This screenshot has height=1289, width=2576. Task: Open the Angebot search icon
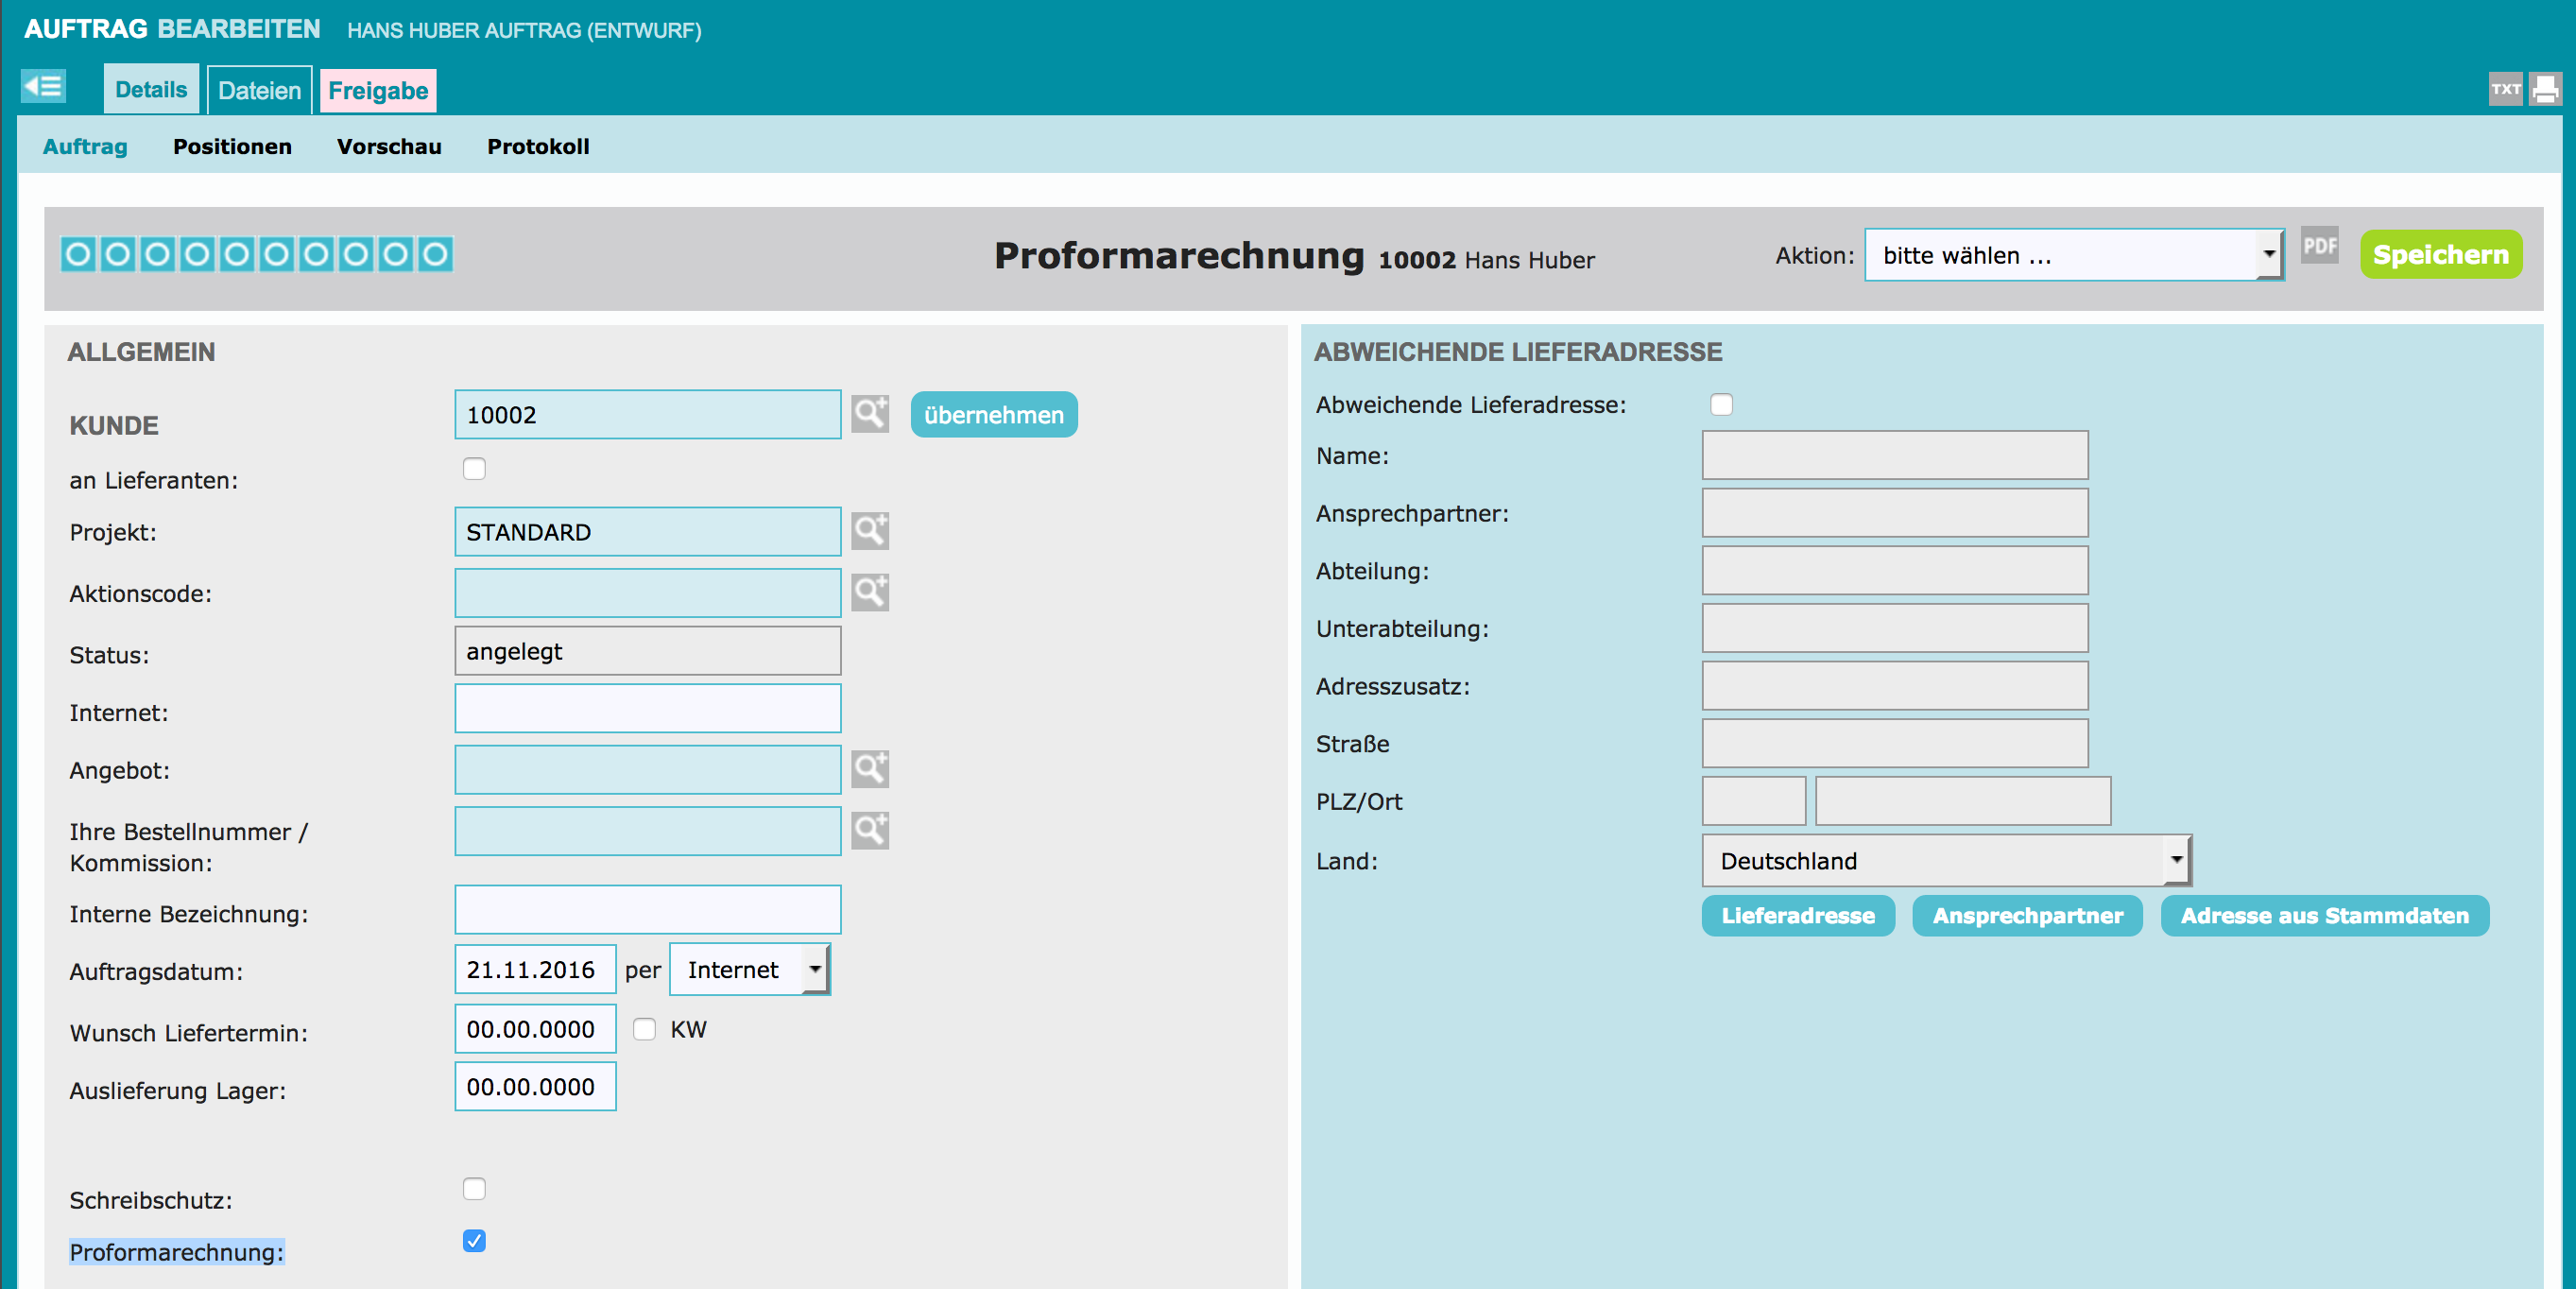click(x=869, y=769)
